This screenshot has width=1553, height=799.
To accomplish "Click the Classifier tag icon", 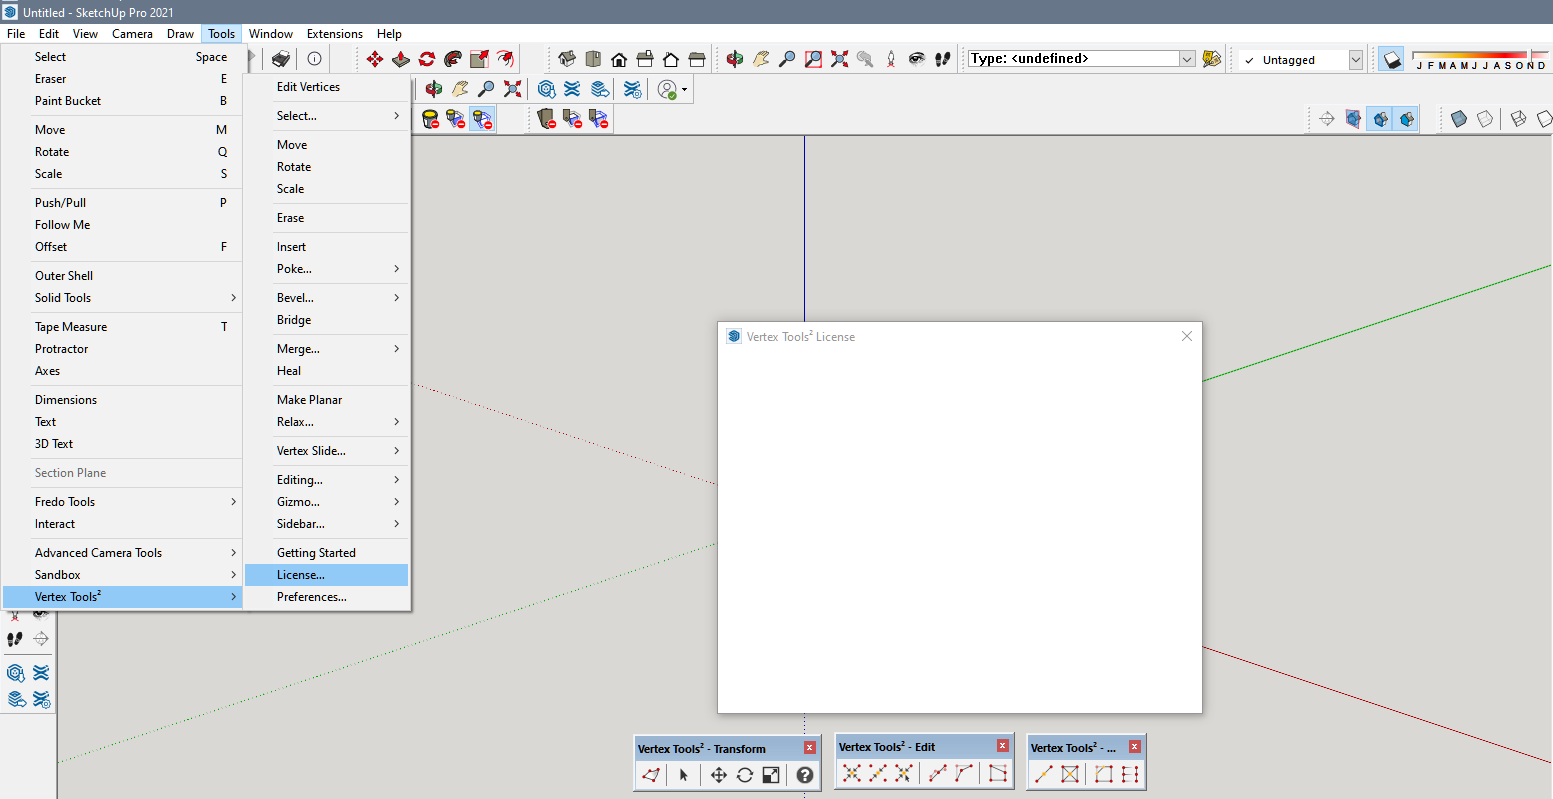I will pyautogui.click(x=1212, y=59).
